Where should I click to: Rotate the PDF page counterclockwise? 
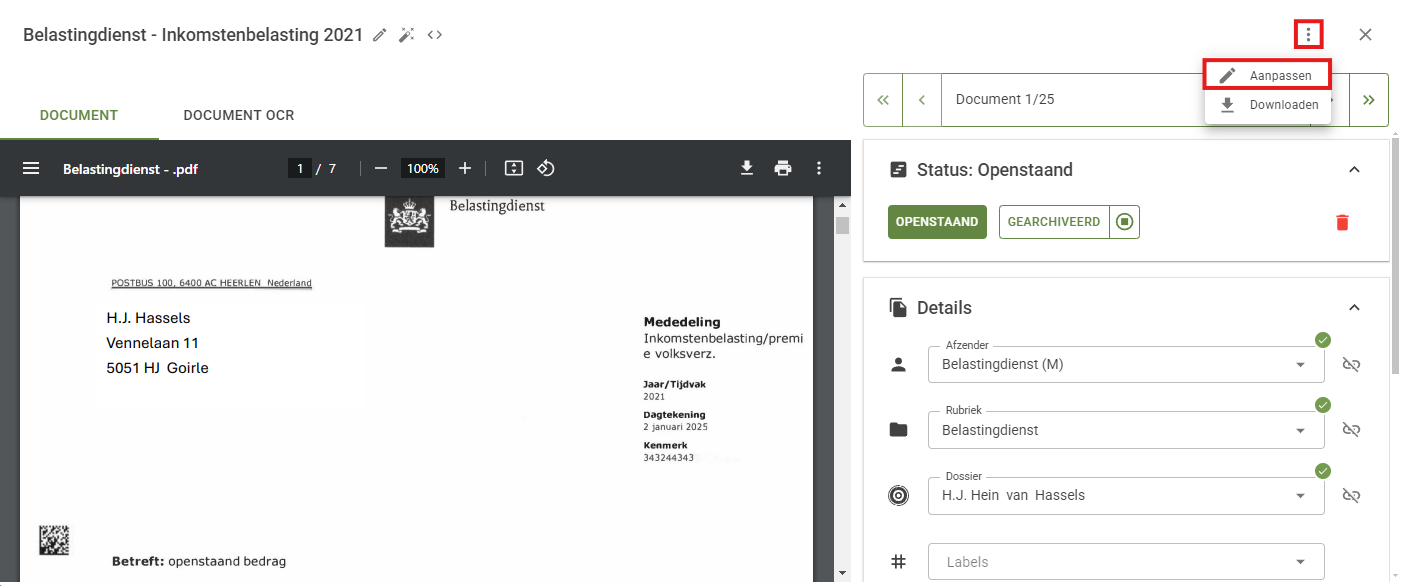(x=546, y=168)
